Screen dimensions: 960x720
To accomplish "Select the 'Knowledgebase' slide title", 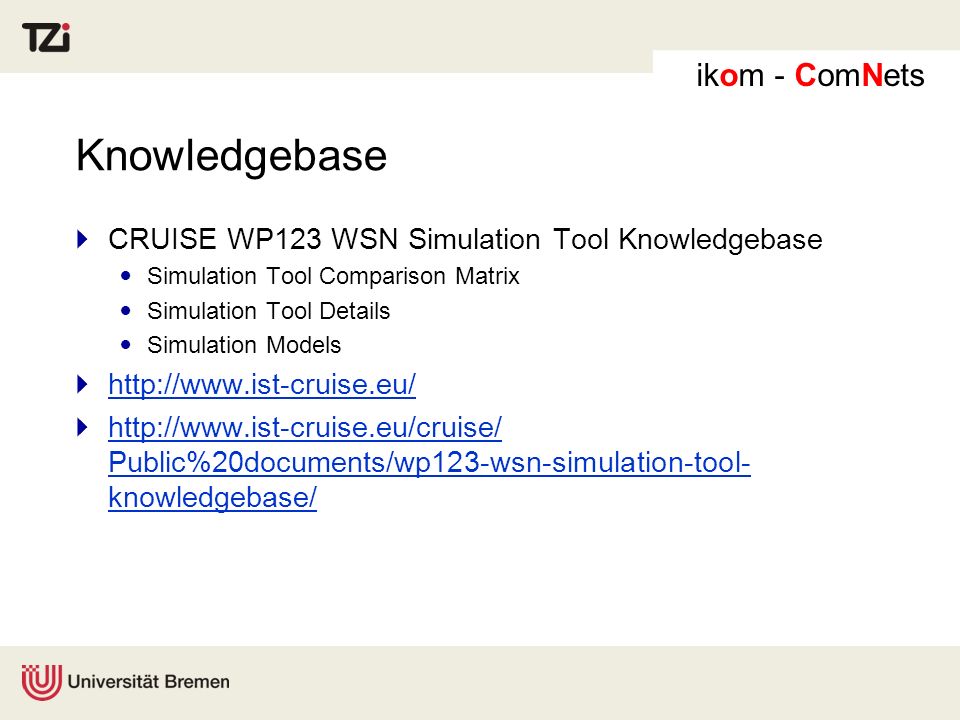I will click(231, 156).
